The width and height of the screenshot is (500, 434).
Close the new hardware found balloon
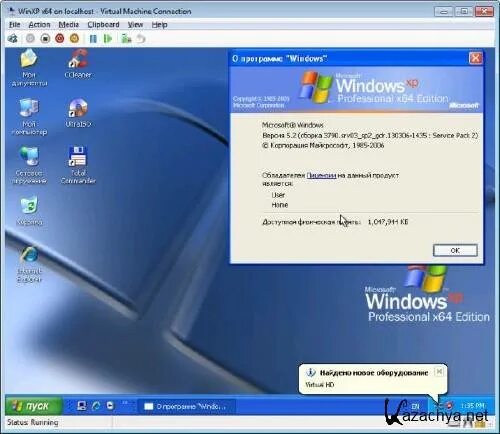click(439, 371)
